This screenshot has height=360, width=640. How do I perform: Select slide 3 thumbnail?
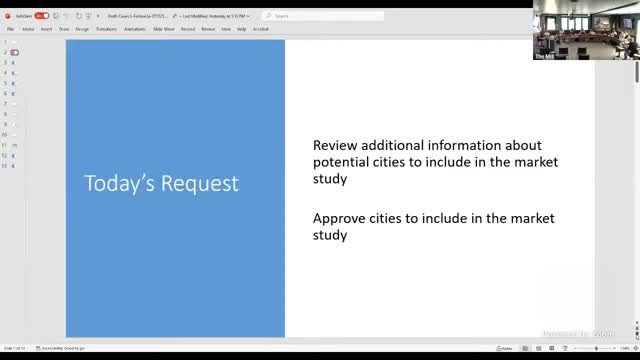click(x=14, y=62)
